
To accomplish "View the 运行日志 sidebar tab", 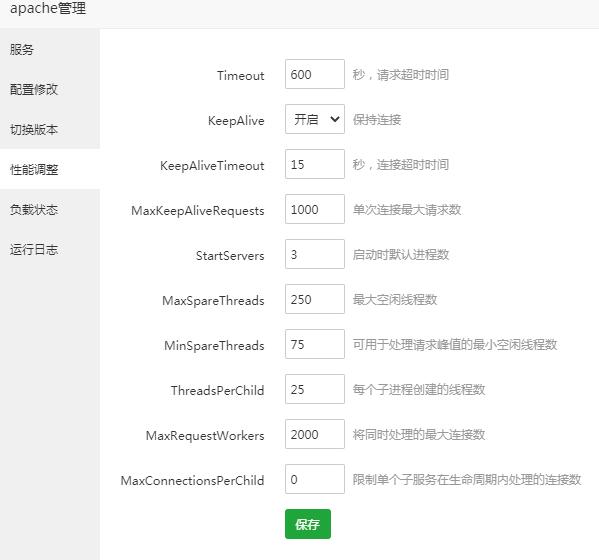I will 50,249.
